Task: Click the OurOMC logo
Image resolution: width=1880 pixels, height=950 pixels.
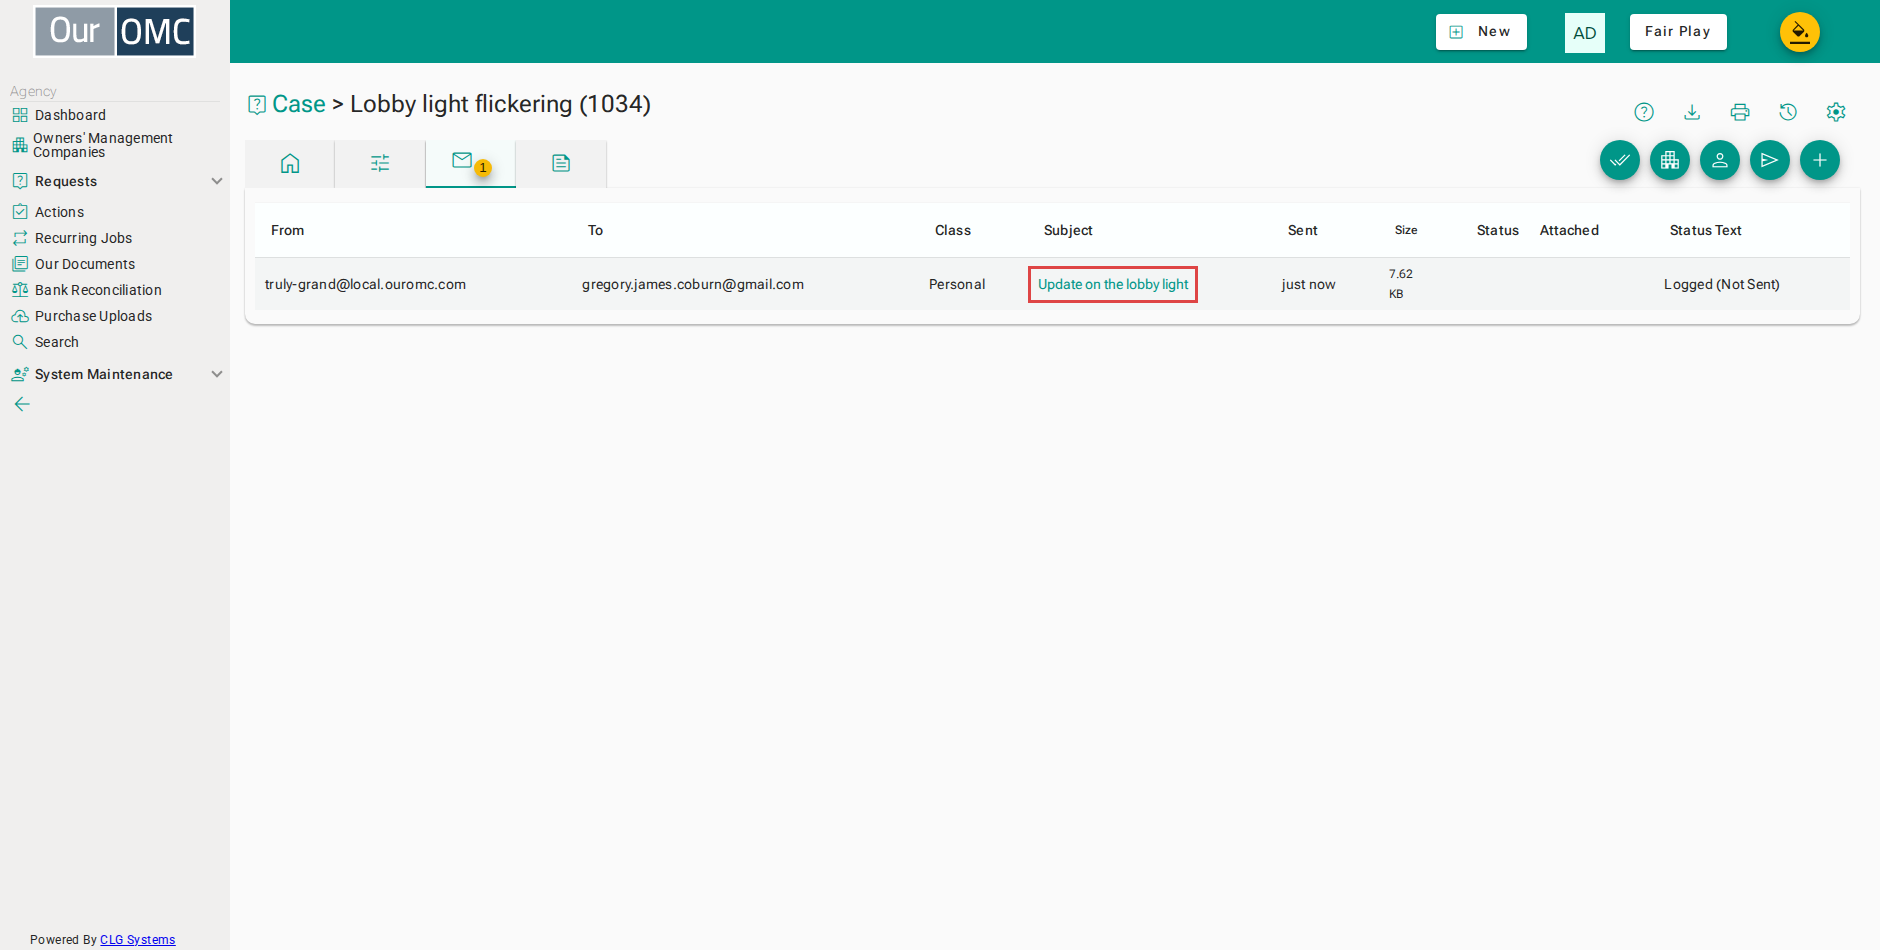Action: 115,31
